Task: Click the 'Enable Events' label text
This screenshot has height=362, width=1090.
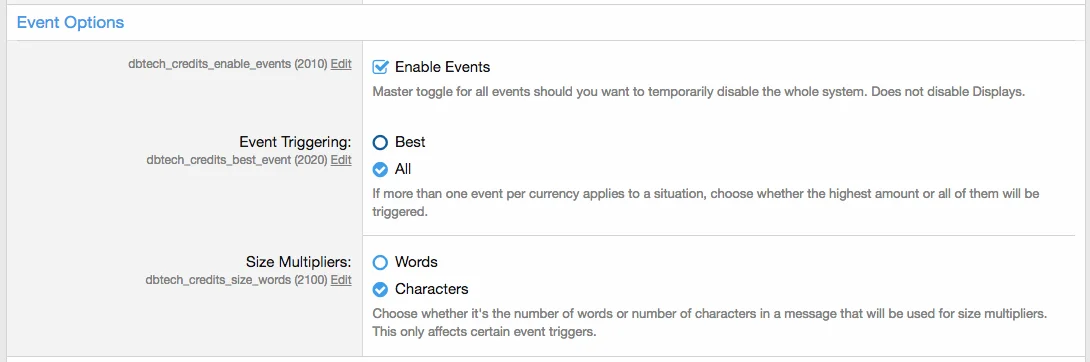Action: tap(442, 67)
